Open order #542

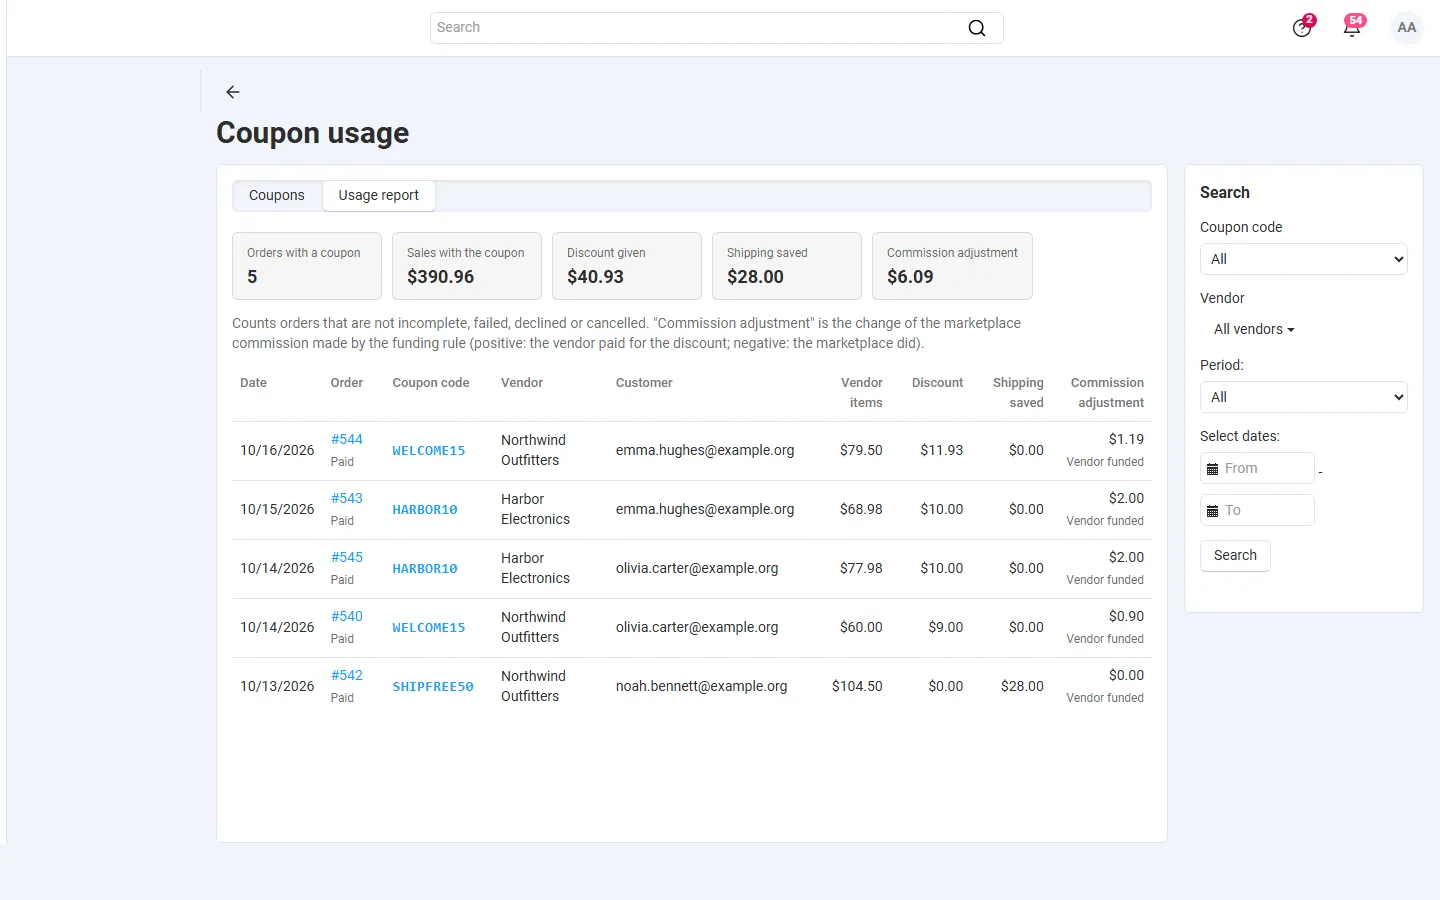tap(347, 675)
